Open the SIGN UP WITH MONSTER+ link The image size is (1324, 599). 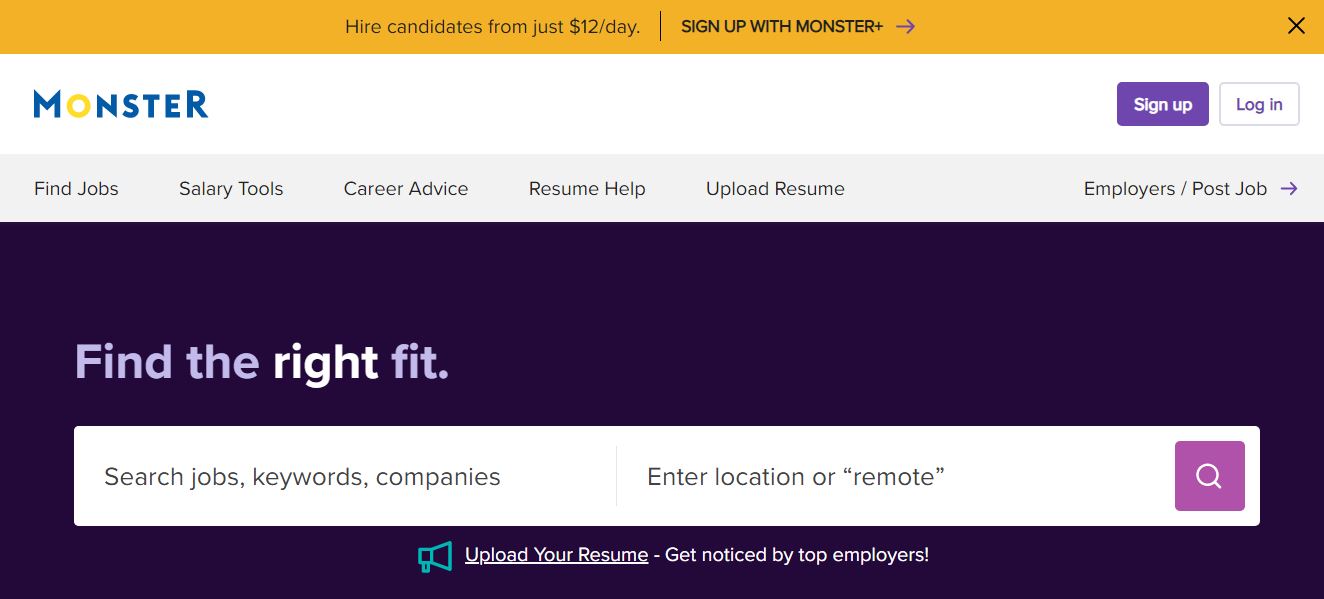tap(781, 27)
